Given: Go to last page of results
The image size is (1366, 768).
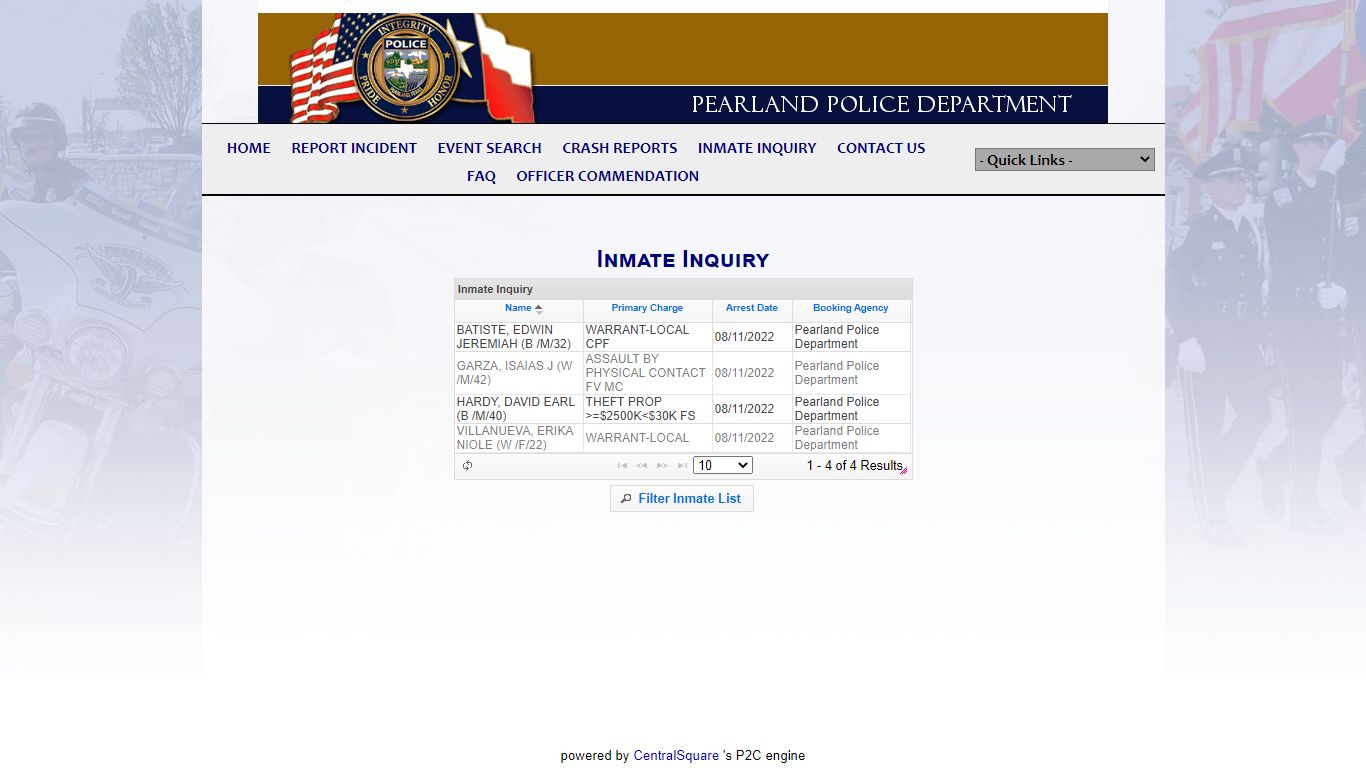Looking at the screenshot, I should point(682,466).
